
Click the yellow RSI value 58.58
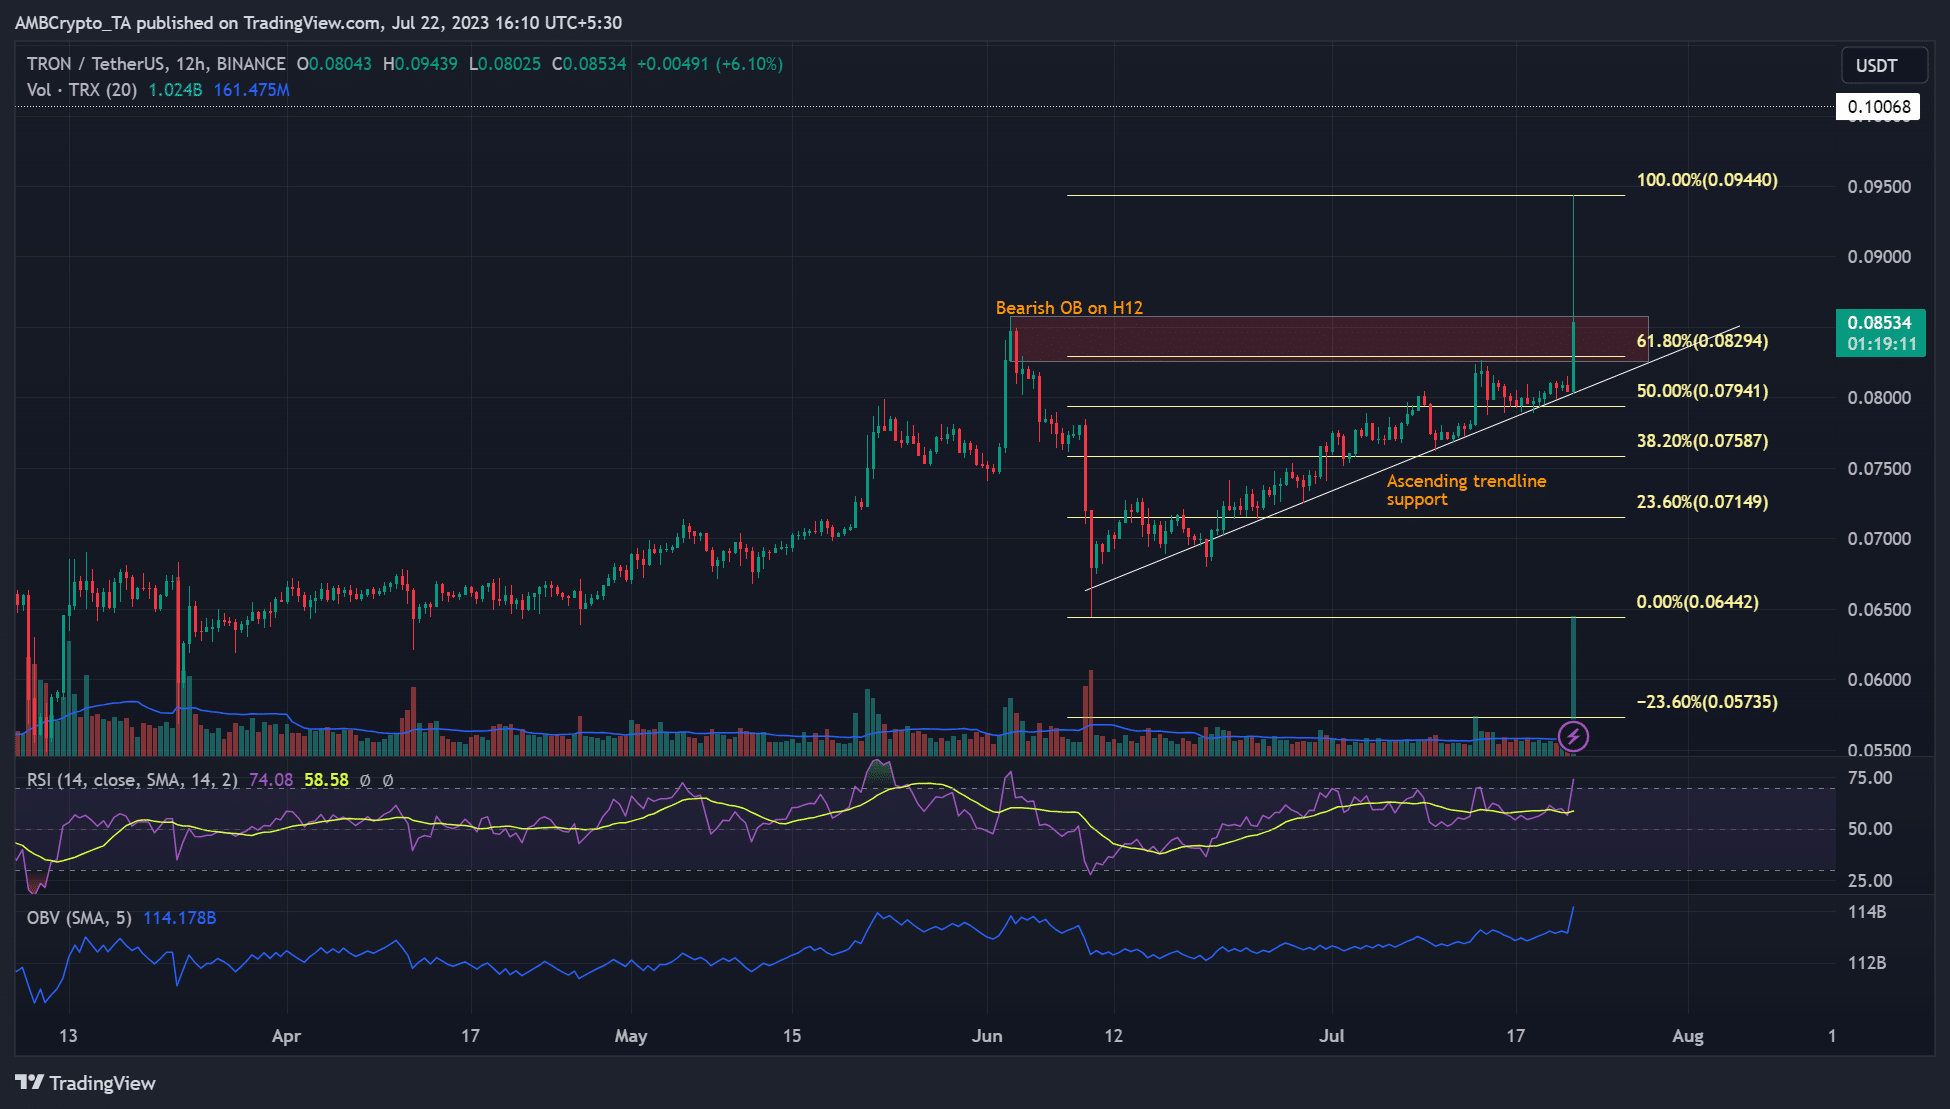[326, 780]
